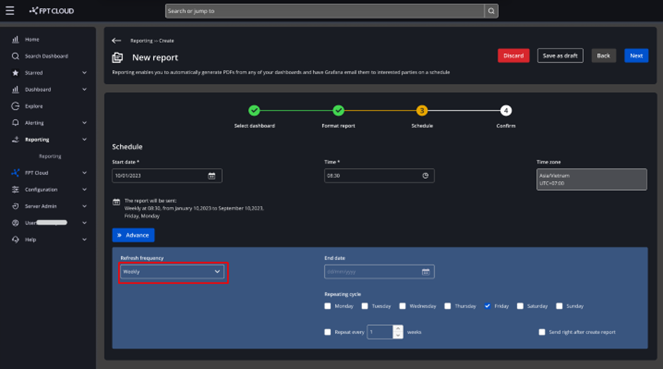
Task: Click the Back button
Action: (x=603, y=56)
